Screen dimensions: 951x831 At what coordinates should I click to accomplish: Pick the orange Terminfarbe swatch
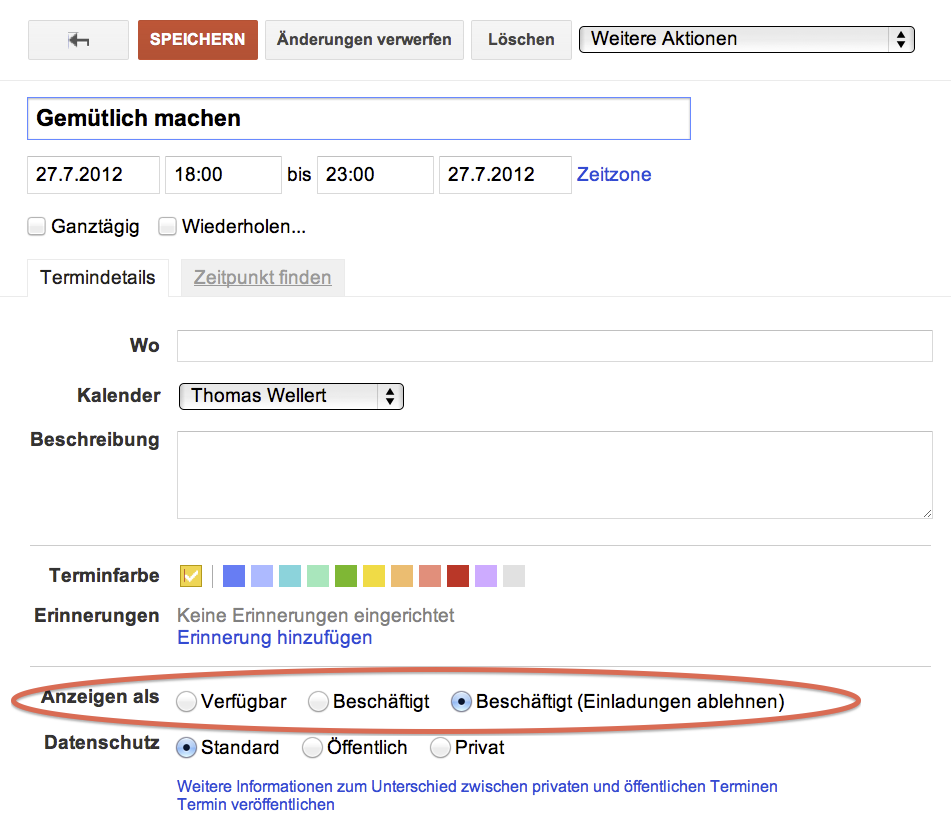click(x=402, y=576)
